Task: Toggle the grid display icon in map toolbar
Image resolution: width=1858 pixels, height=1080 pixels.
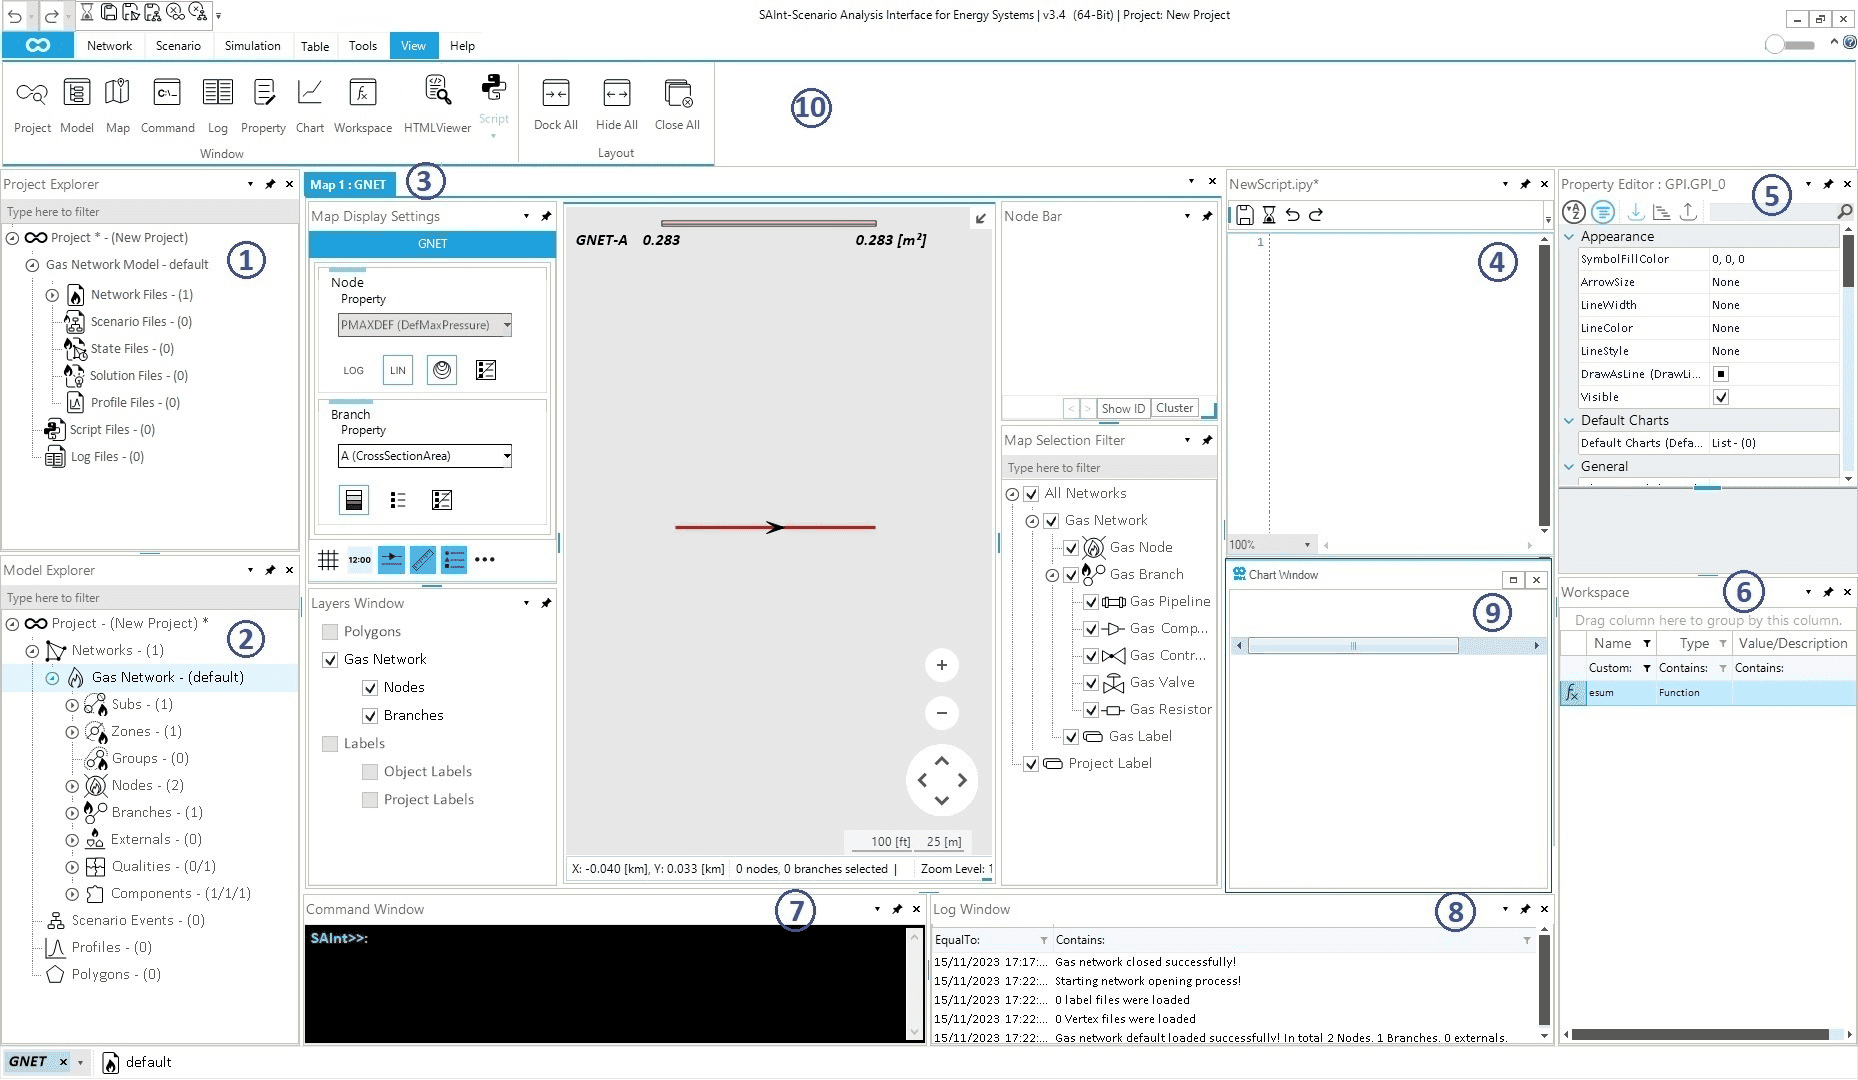Action: tap(328, 560)
